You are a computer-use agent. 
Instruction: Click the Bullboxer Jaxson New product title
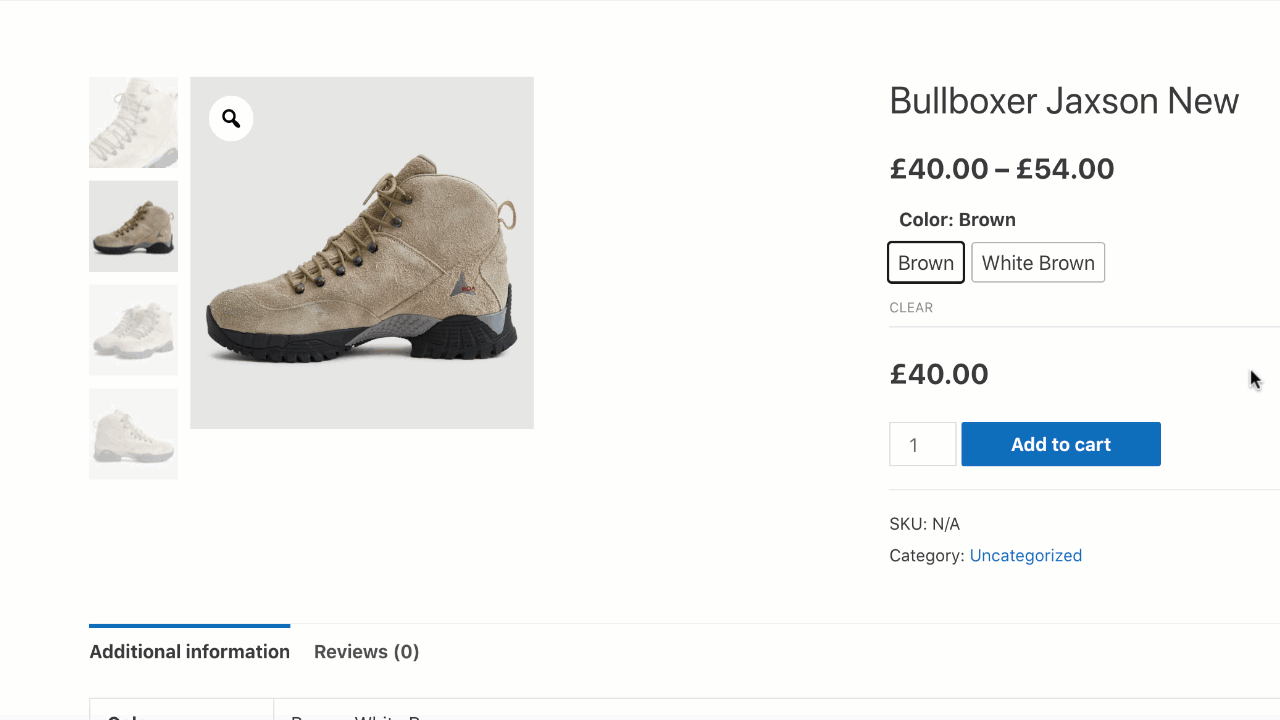(1063, 101)
